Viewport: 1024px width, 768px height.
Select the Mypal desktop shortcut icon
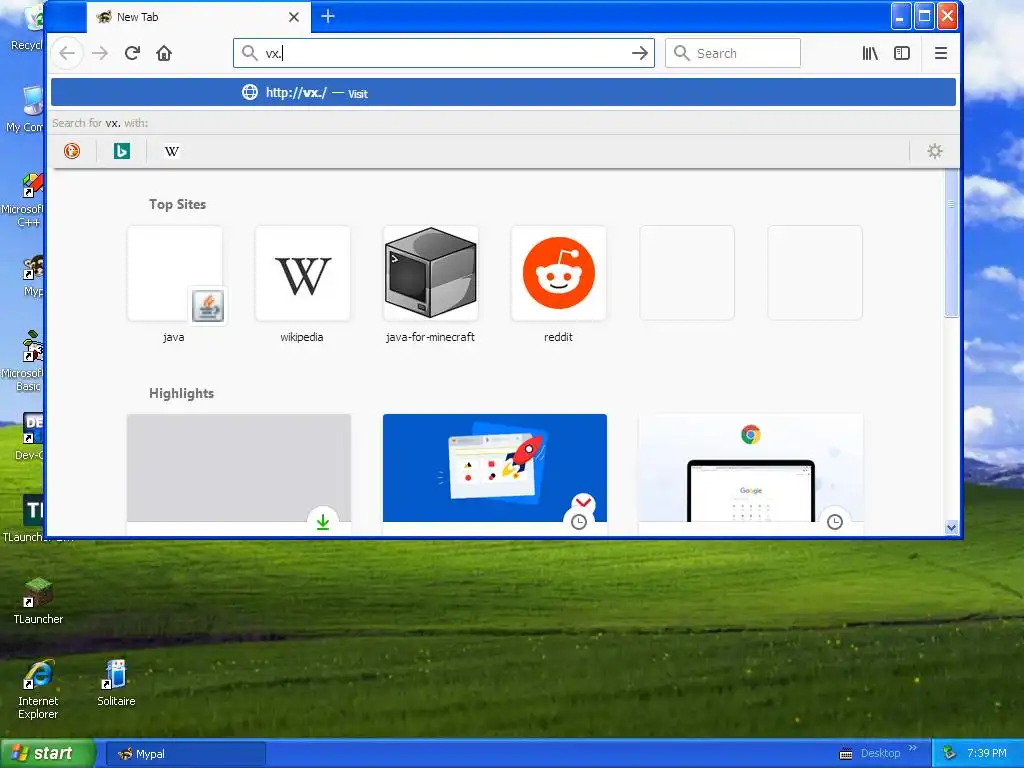tap(31, 276)
